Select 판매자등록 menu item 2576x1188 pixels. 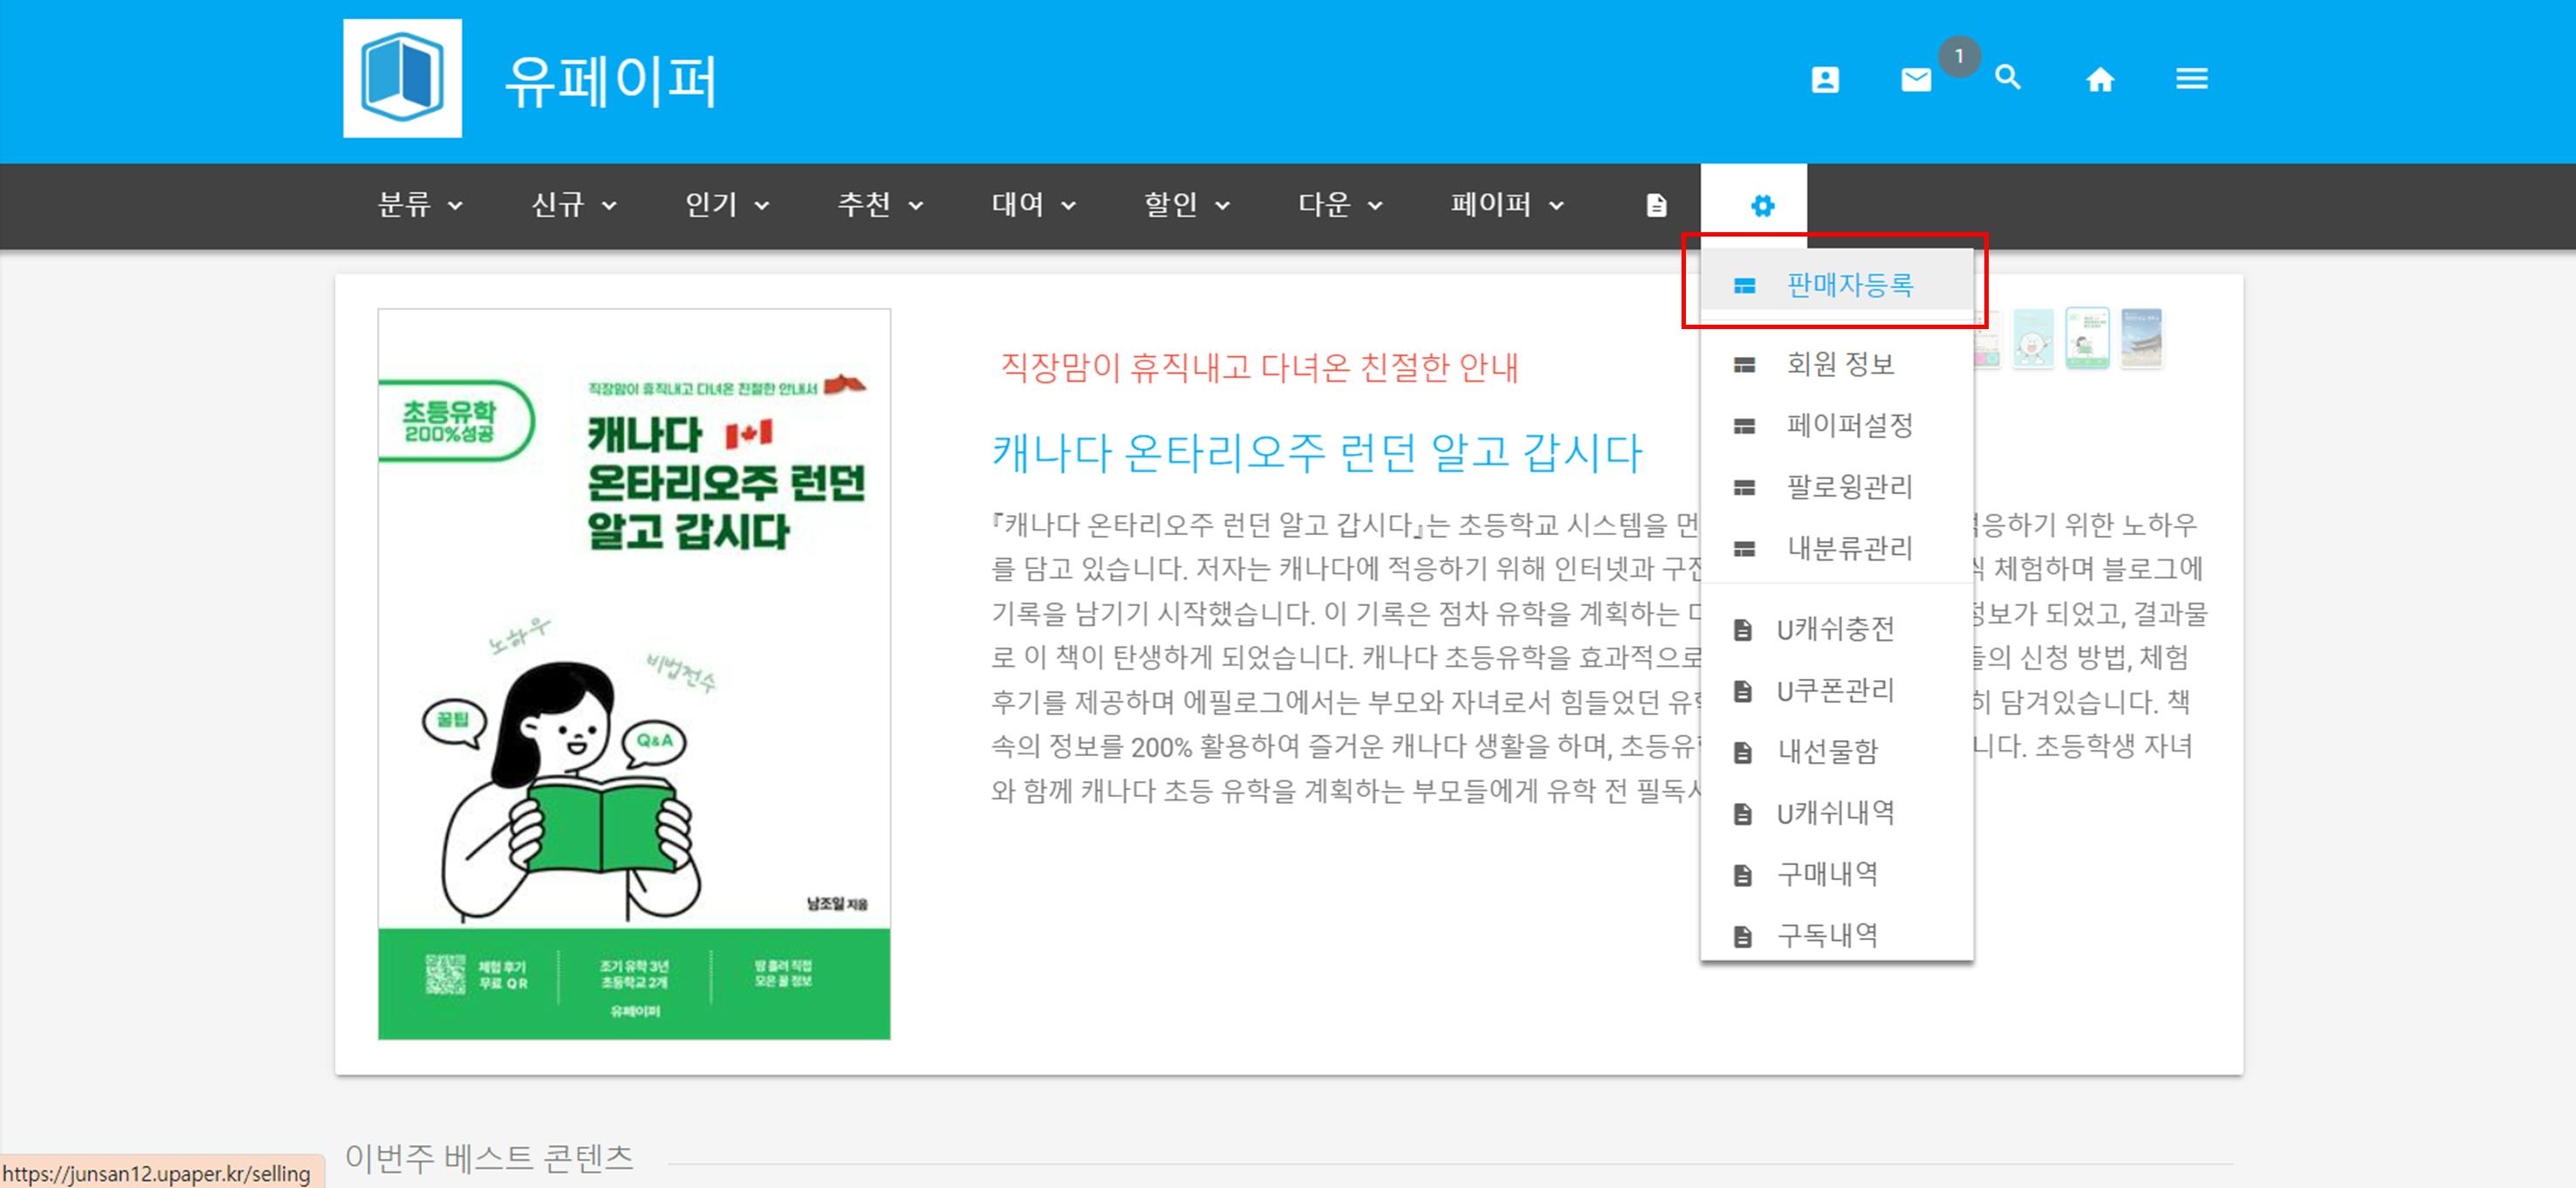(x=1848, y=285)
